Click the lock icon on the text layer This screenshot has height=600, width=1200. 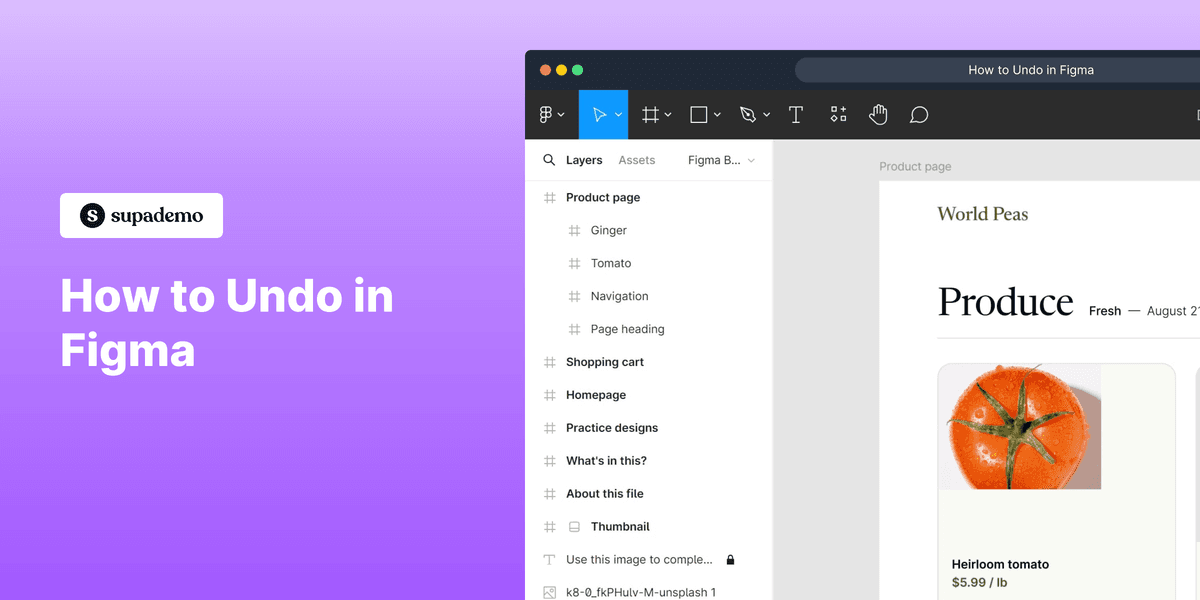pyautogui.click(x=728, y=559)
